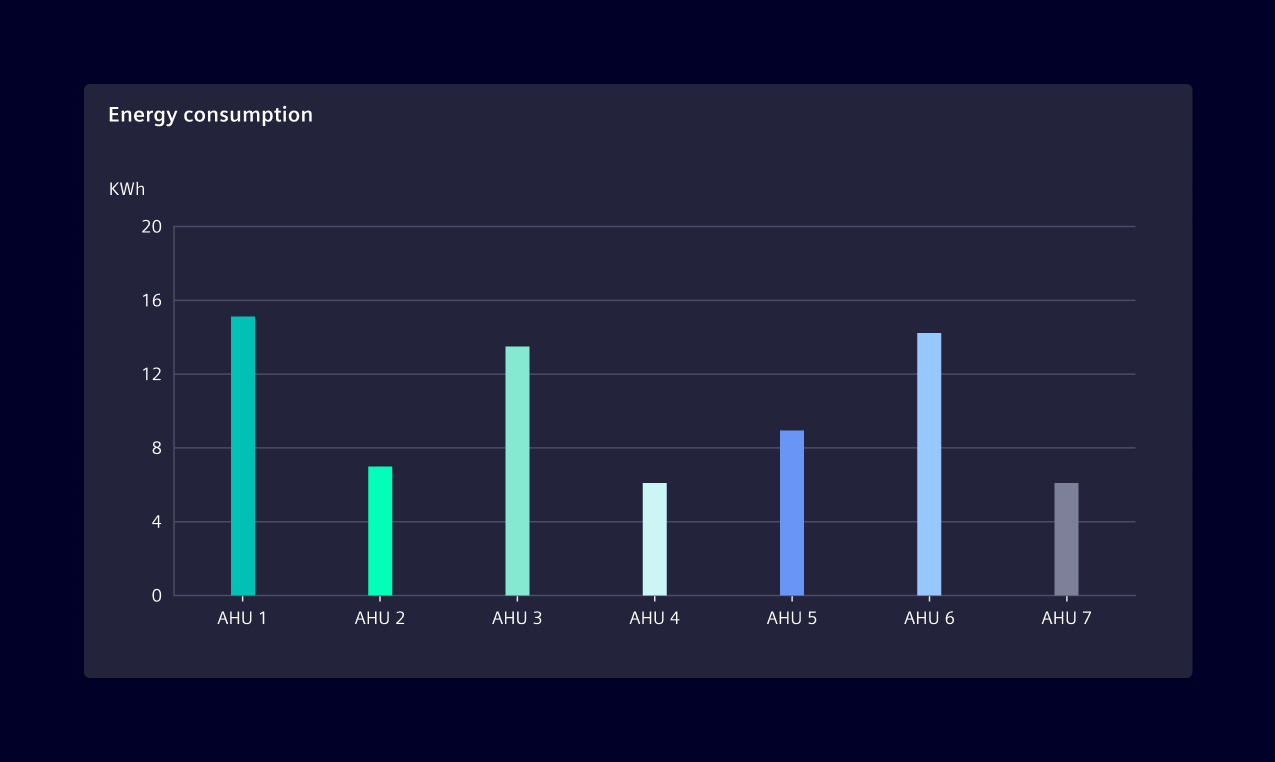Screen dimensions: 1275x762
Task: Click the KWh axis unit label
Action: (x=127, y=189)
